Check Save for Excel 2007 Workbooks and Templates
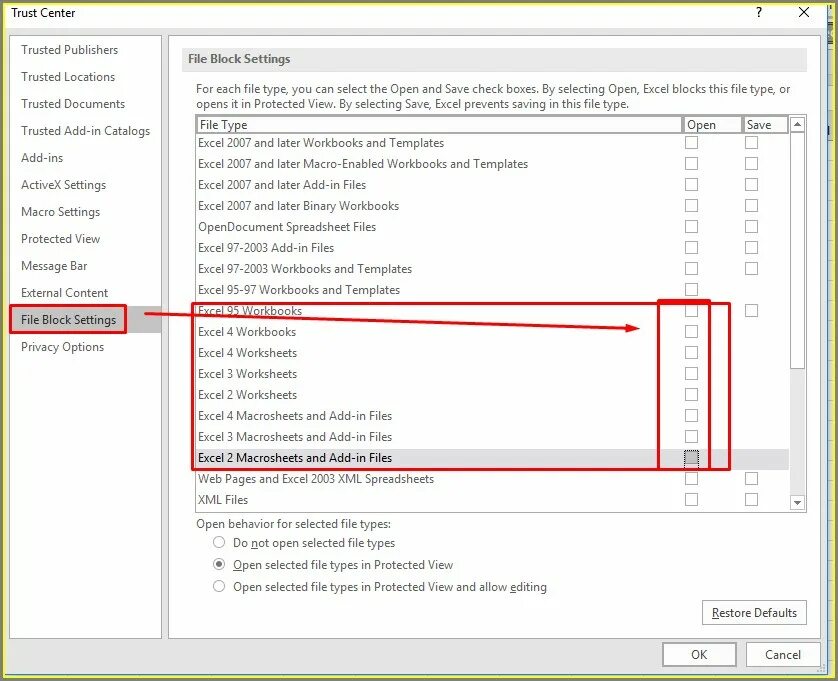This screenshot has height=681, width=838. (x=751, y=143)
